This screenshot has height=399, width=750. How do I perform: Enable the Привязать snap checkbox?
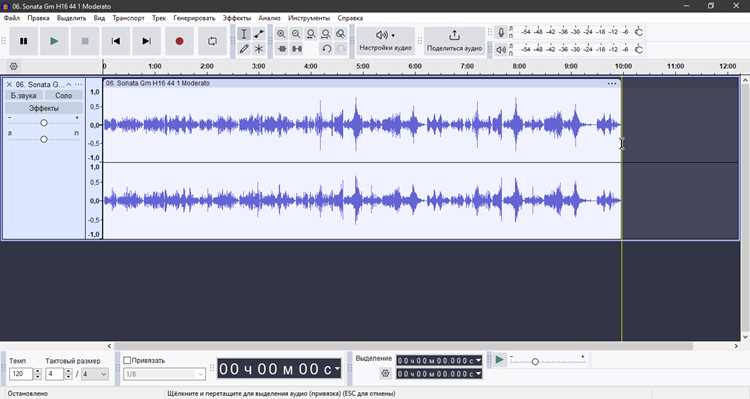pyautogui.click(x=127, y=360)
